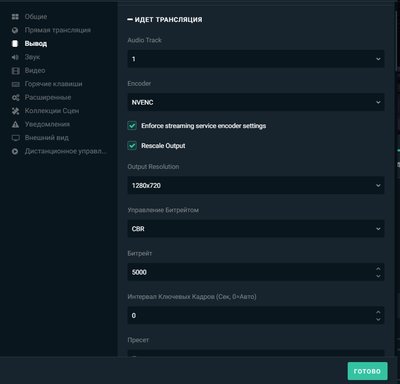This screenshot has height=384, width=400.
Task: Collapse the Идет трансляция section
Action: (x=130, y=20)
